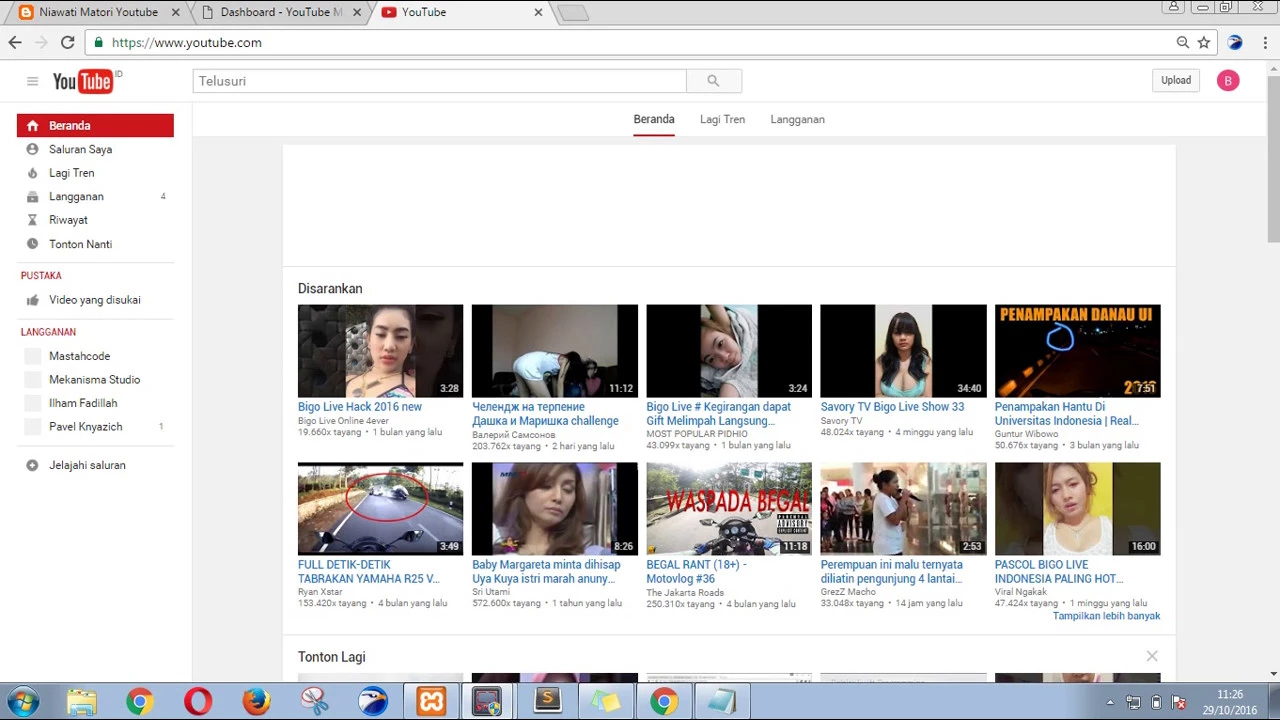Select the Langganan tab at page top

797,119
